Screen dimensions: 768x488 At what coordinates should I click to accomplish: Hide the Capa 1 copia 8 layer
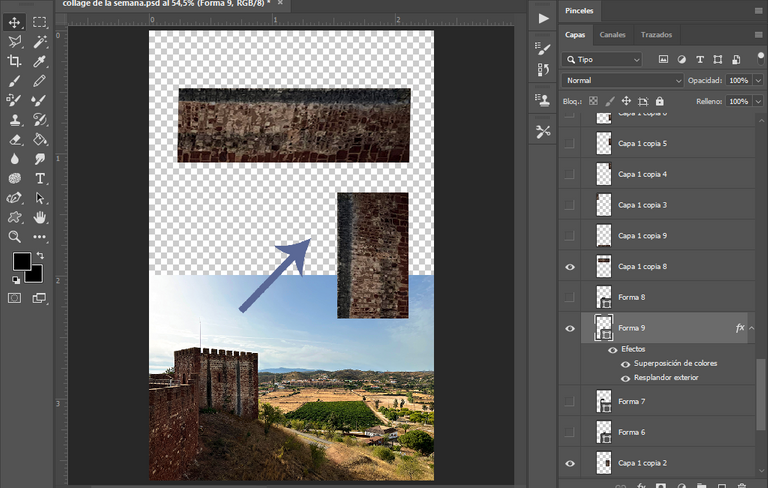pos(570,267)
